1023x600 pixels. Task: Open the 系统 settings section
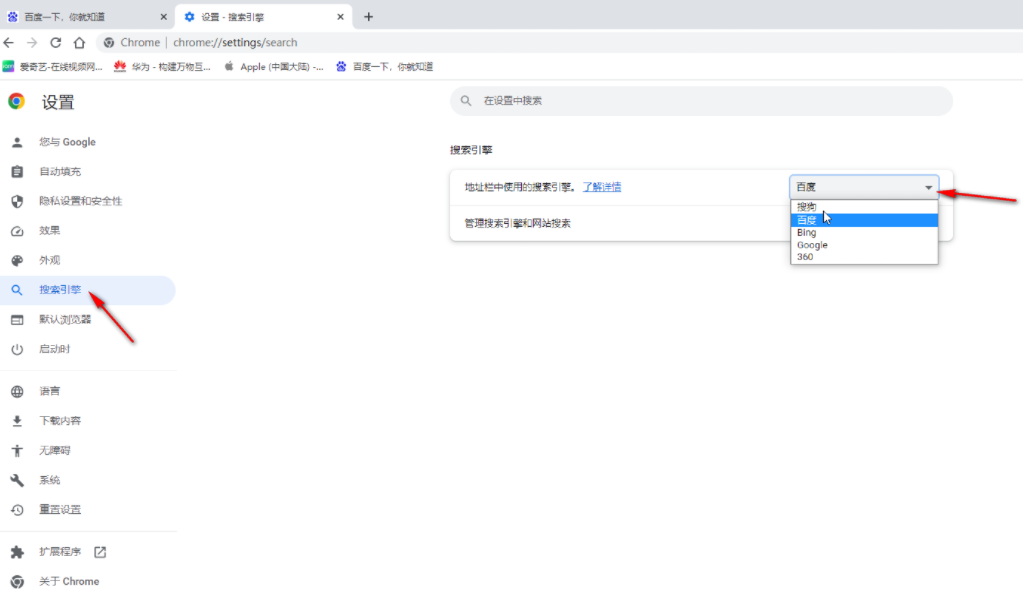pyautogui.click(x=47, y=479)
